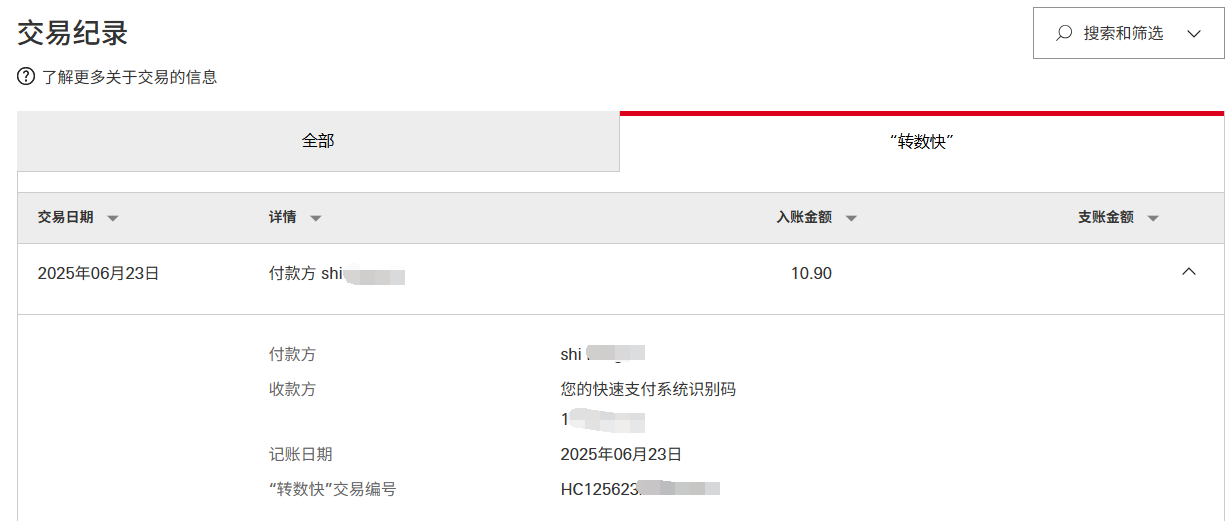Image resolution: width=1231 pixels, height=521 pixels.
Task: Click the sort arrow beside 详情
Action: point(315,218)
